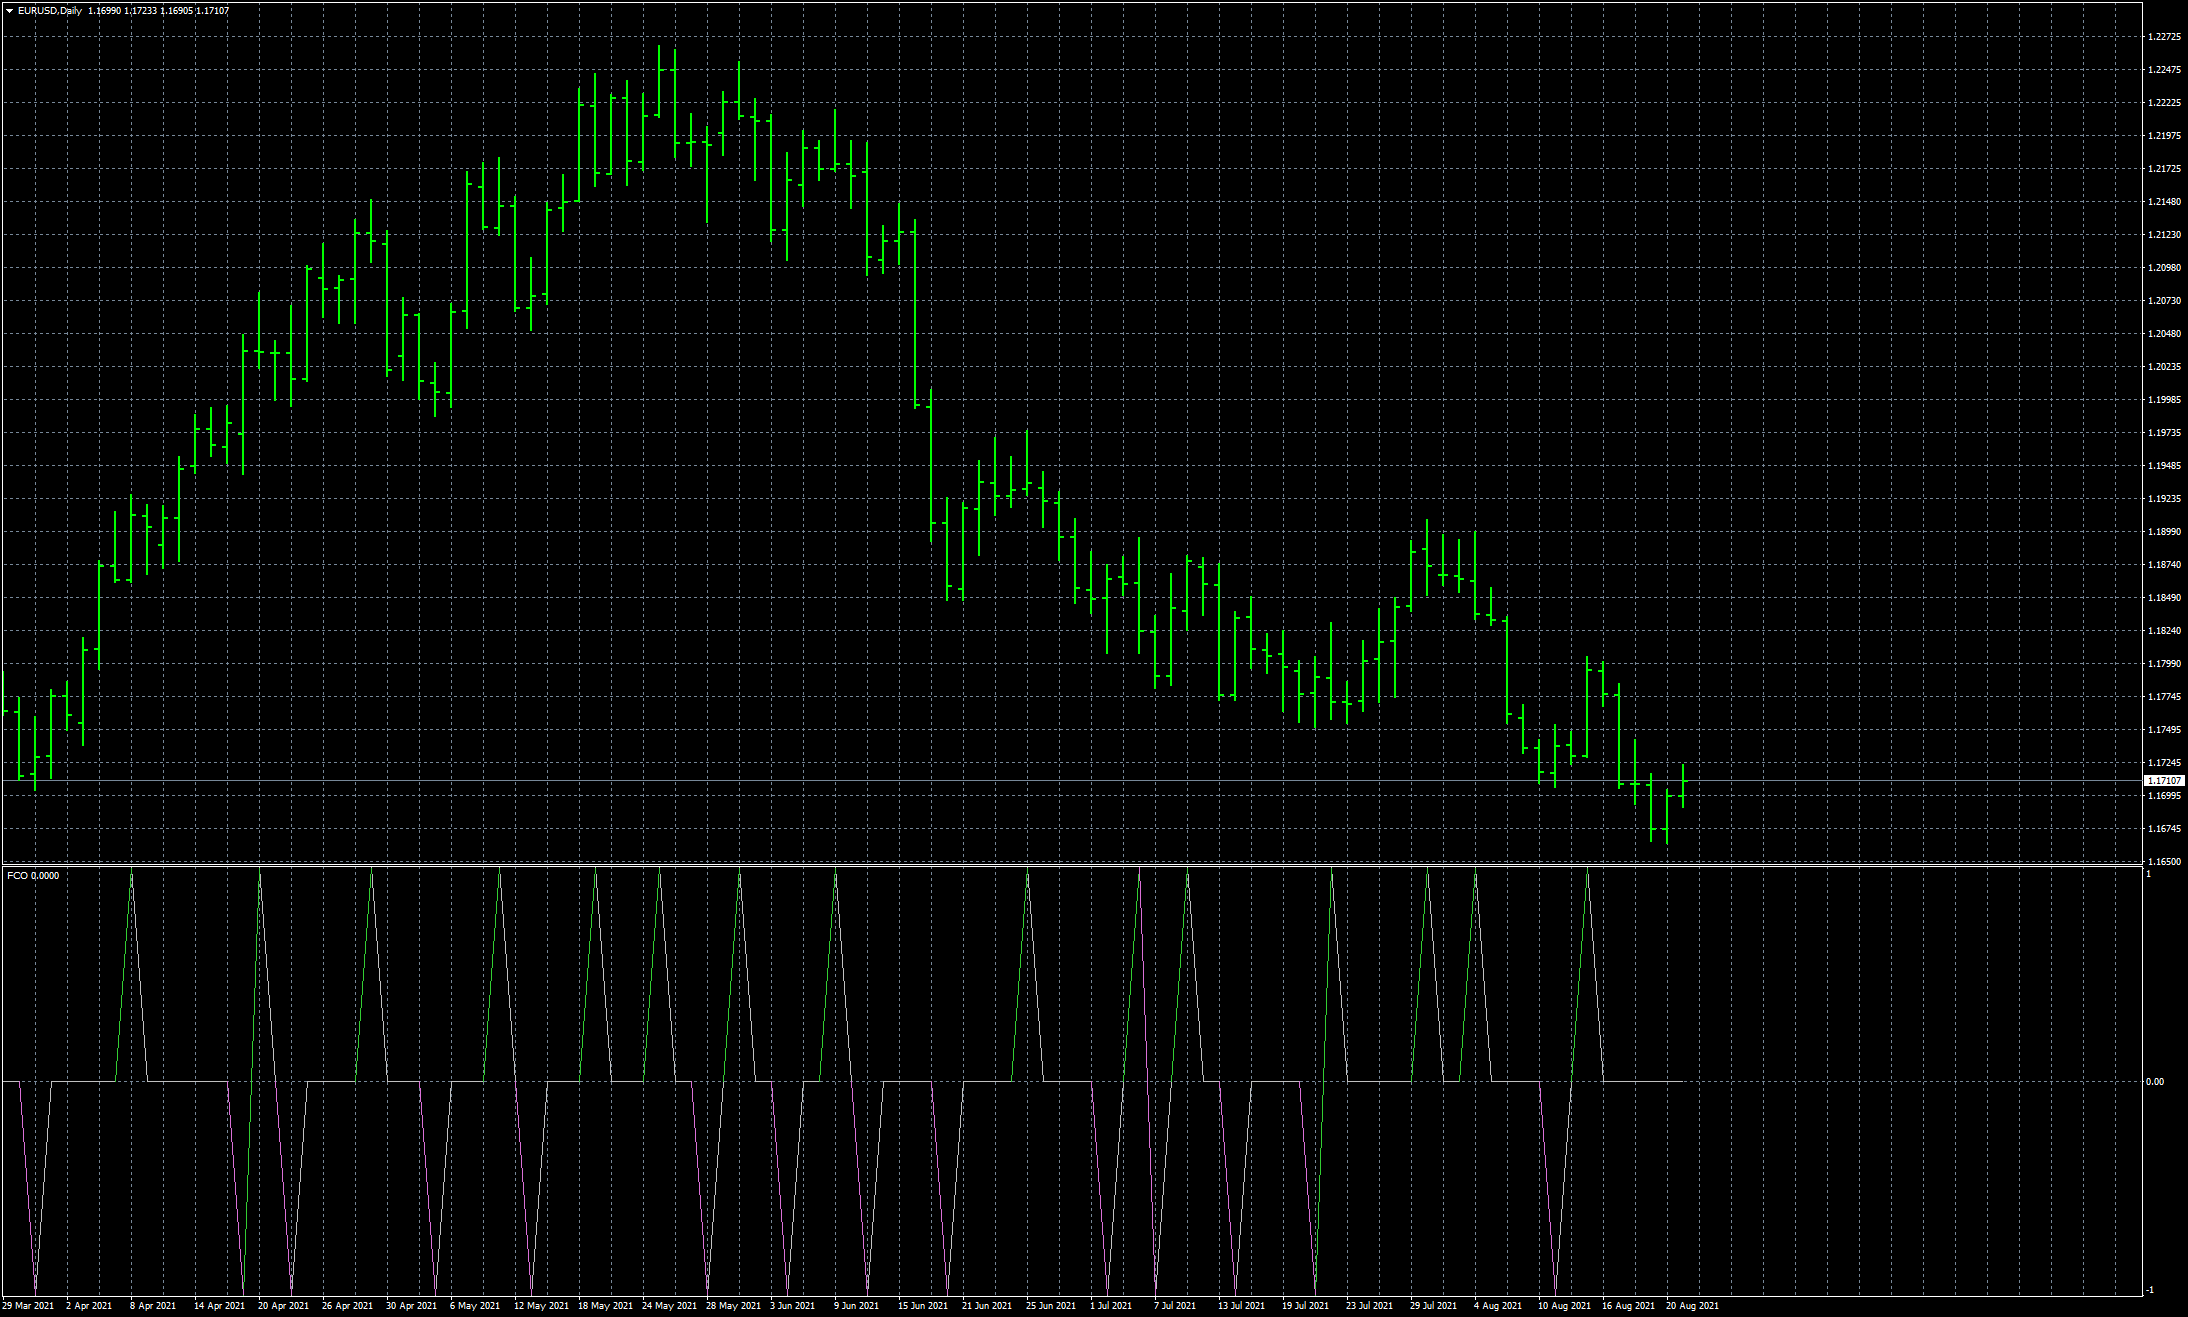This screenshot has width=2188, height=1317.
Task: Click price scale value 1.17745
Action: [2164, 697]
